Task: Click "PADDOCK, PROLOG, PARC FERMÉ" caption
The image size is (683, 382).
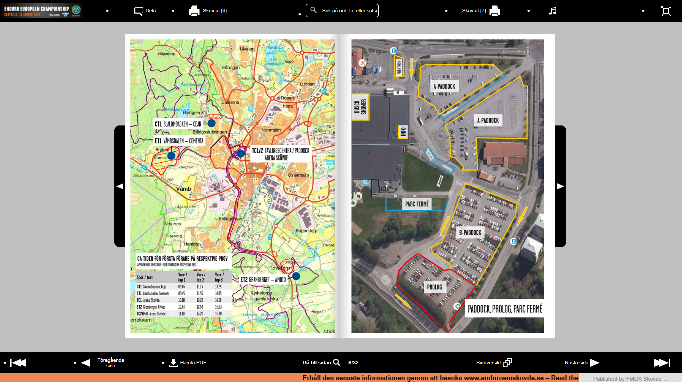Action: [x=504, y=309]
